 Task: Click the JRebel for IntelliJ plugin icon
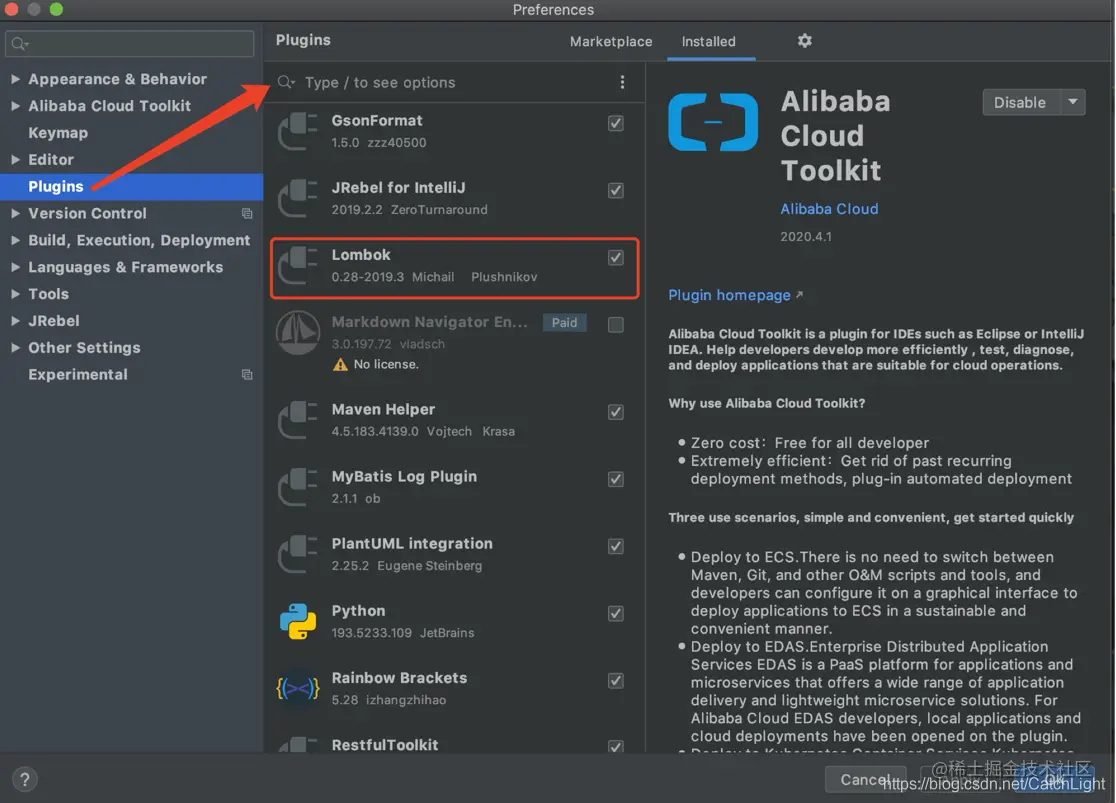click(x=298, y=199)
